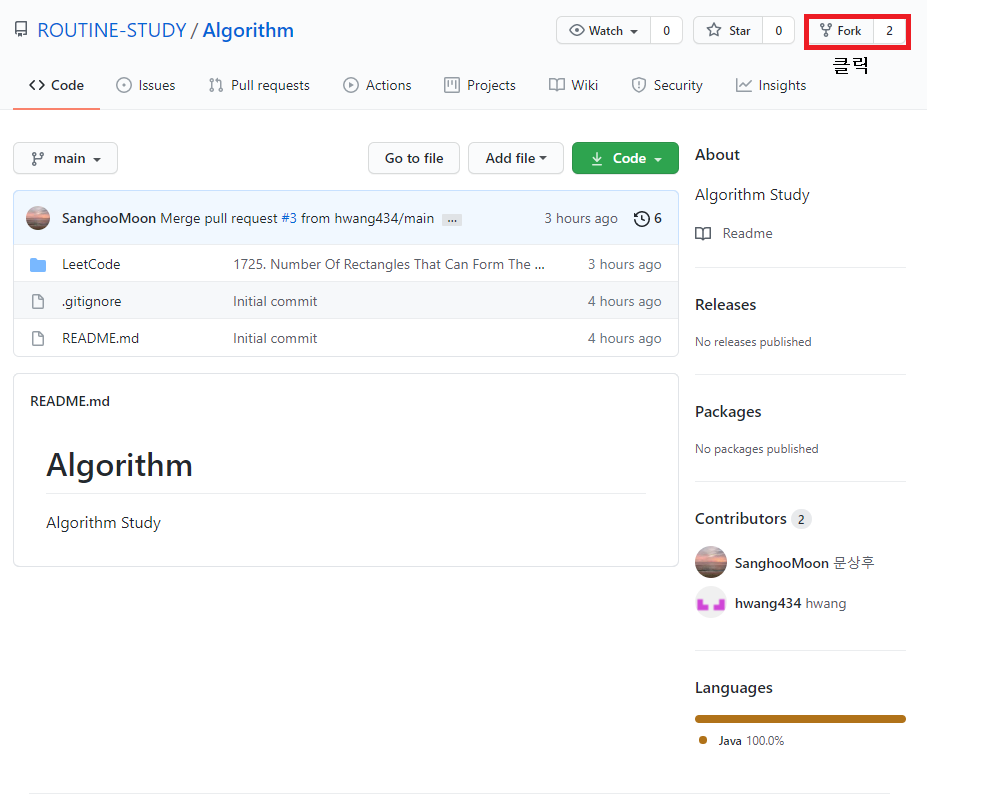
Task: Open the Releases section heading
Action: 726,305
